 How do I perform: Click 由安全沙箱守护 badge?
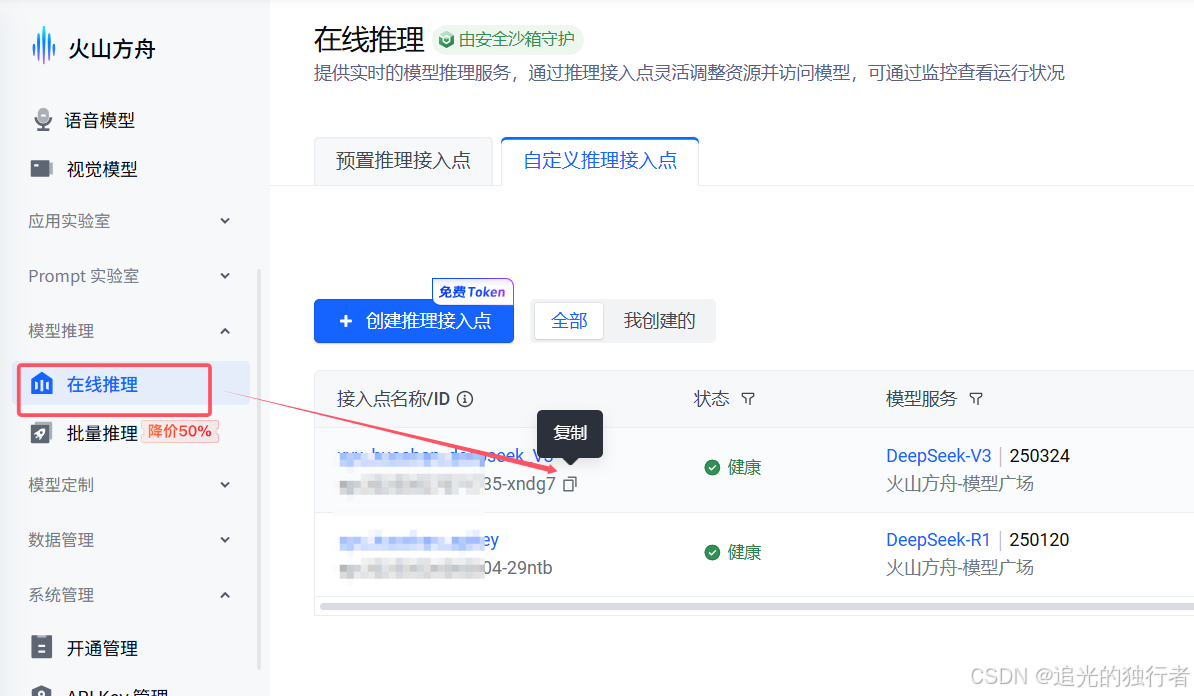tap(508, 40)
